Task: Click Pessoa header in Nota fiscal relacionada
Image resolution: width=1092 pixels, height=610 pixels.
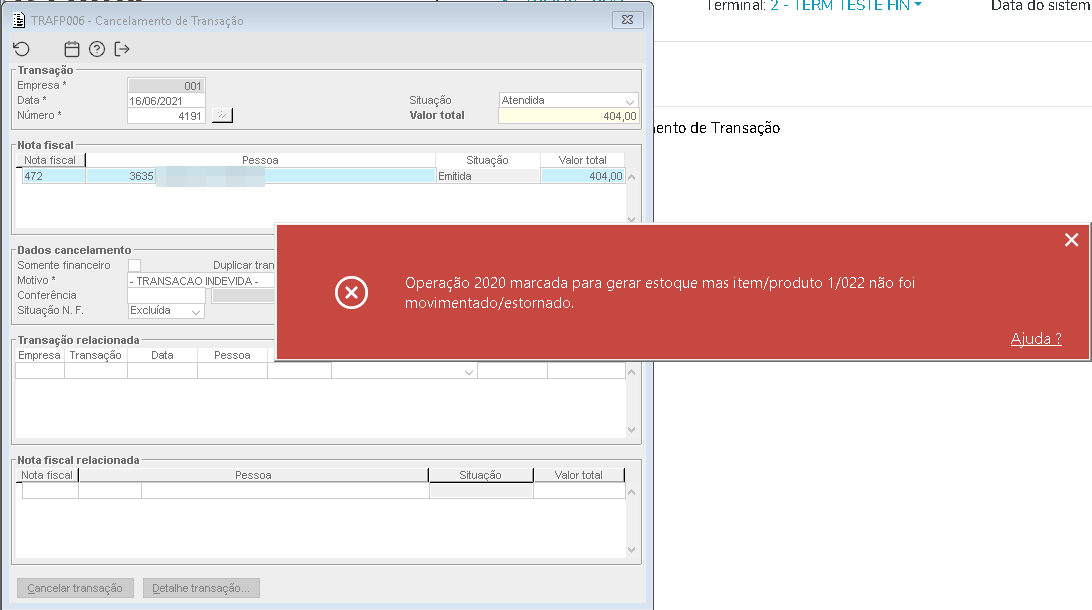Action: 254,475
